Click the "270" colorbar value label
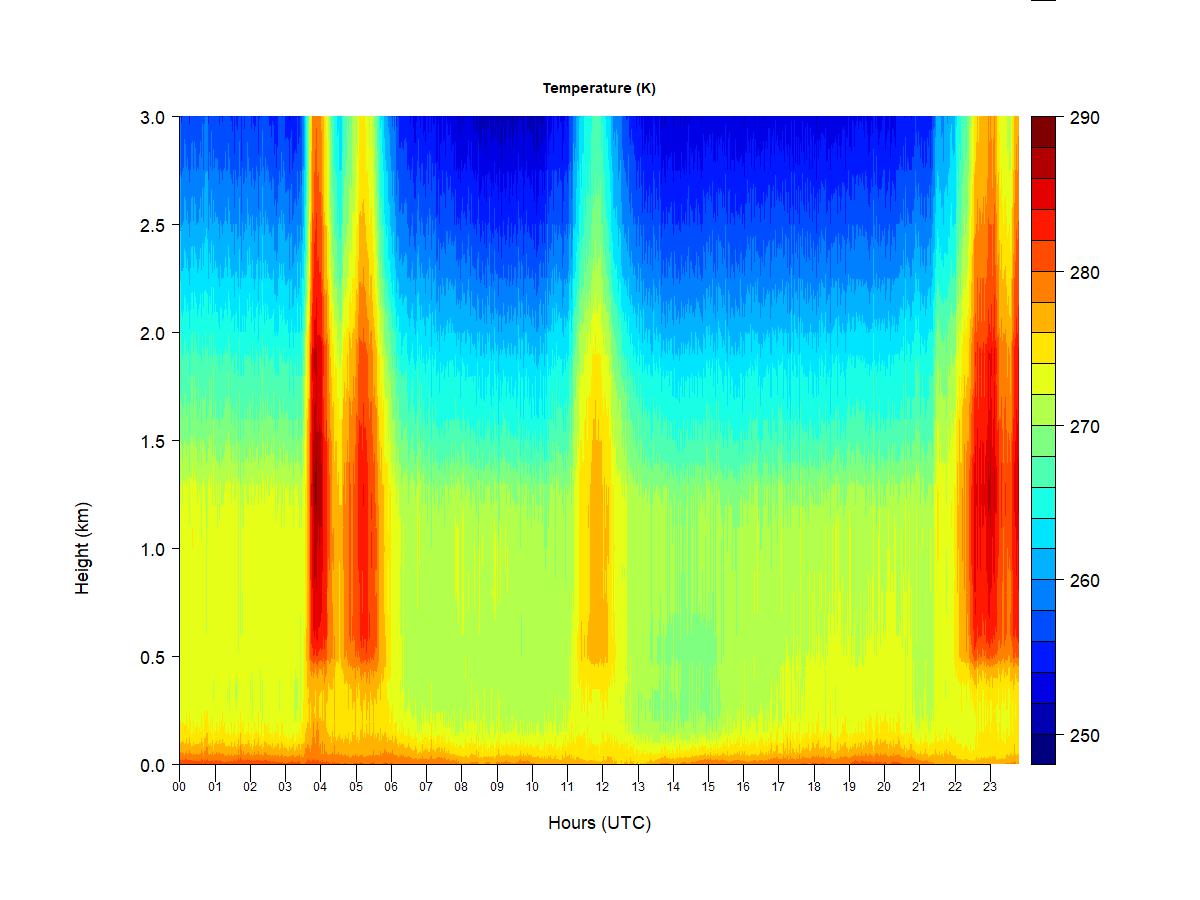This screenshot has height=900, width=1200. click(1083, 427)
